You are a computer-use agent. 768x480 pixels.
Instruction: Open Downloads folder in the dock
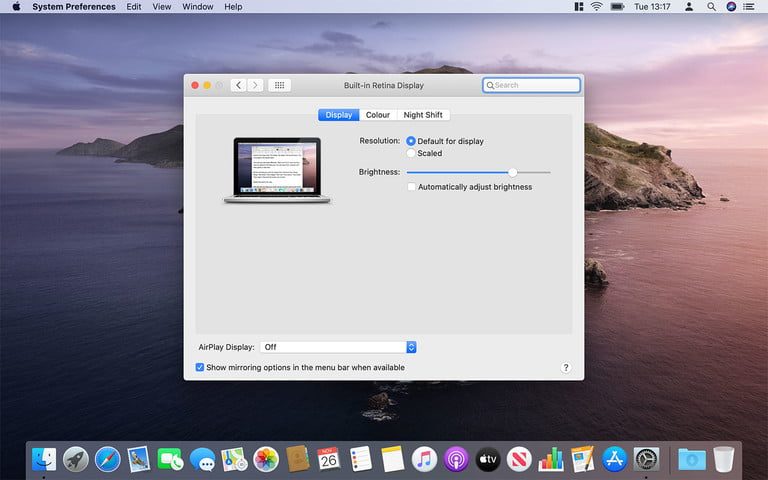pyautogui.click(x=692, y=459)
